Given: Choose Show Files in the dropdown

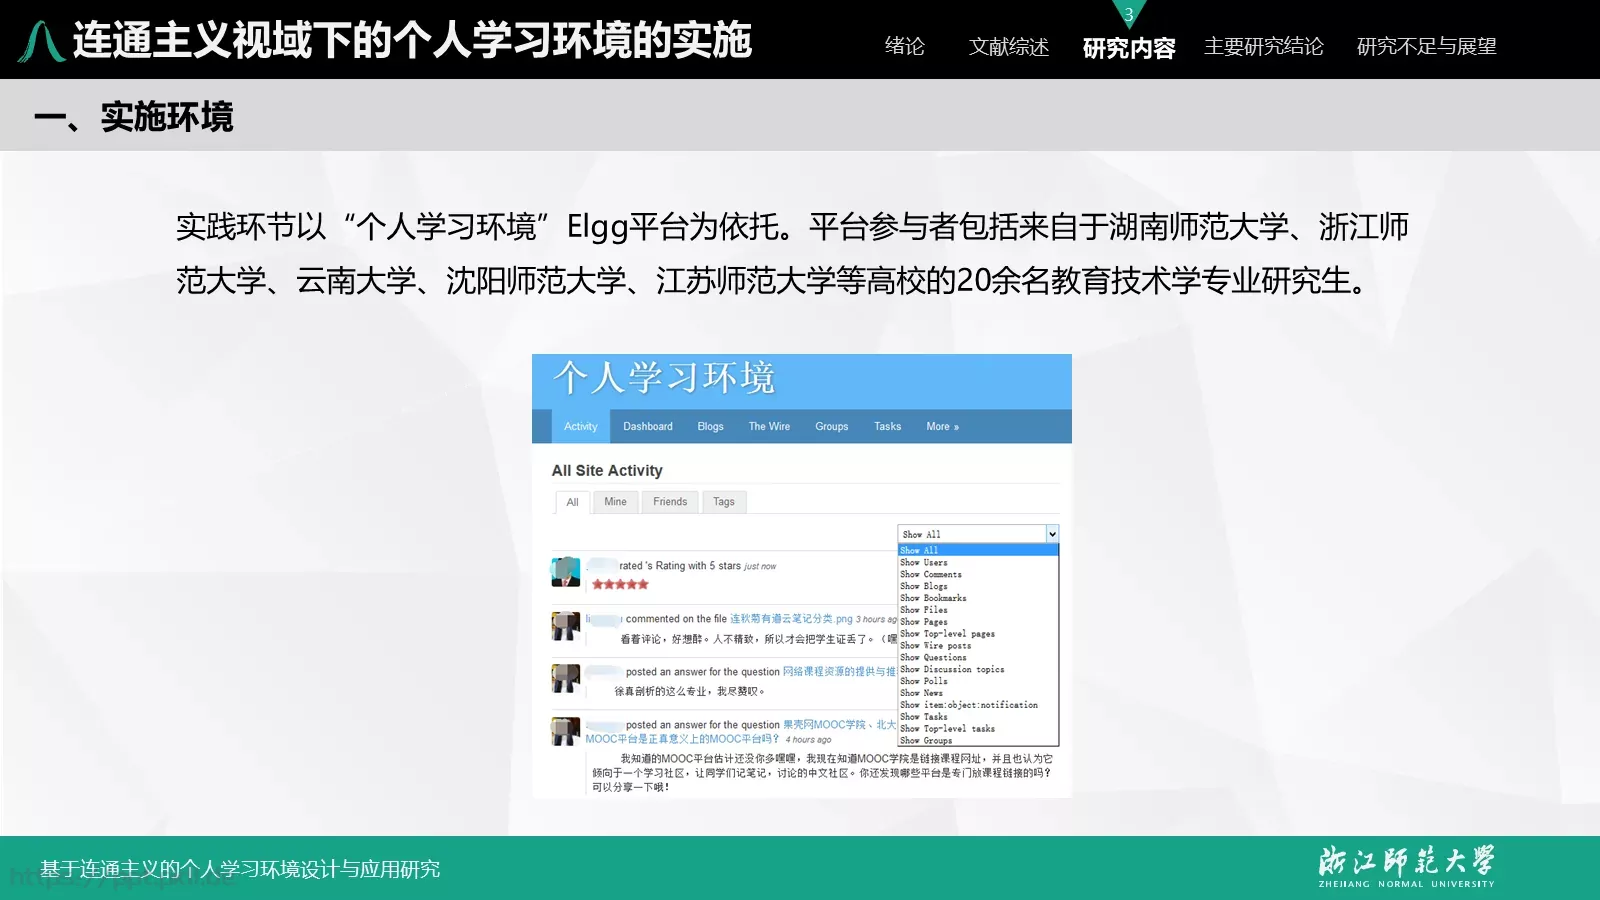Looking at the screenshot, I should pyautogui.click(x=978, y=609).
